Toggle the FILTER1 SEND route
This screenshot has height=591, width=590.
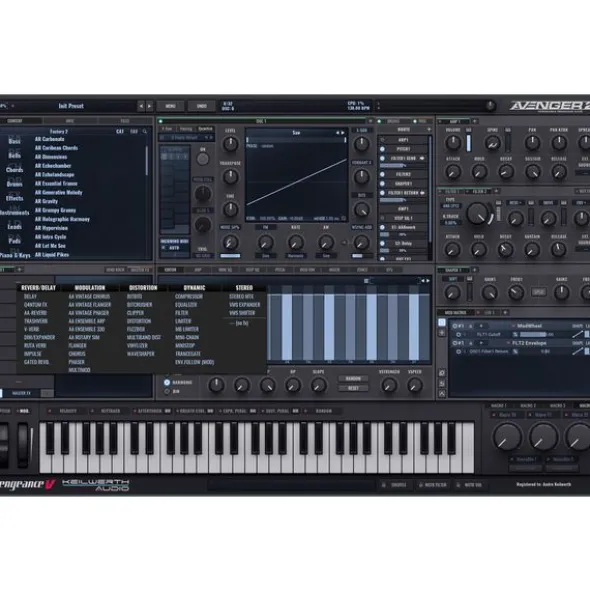(382, 158)
